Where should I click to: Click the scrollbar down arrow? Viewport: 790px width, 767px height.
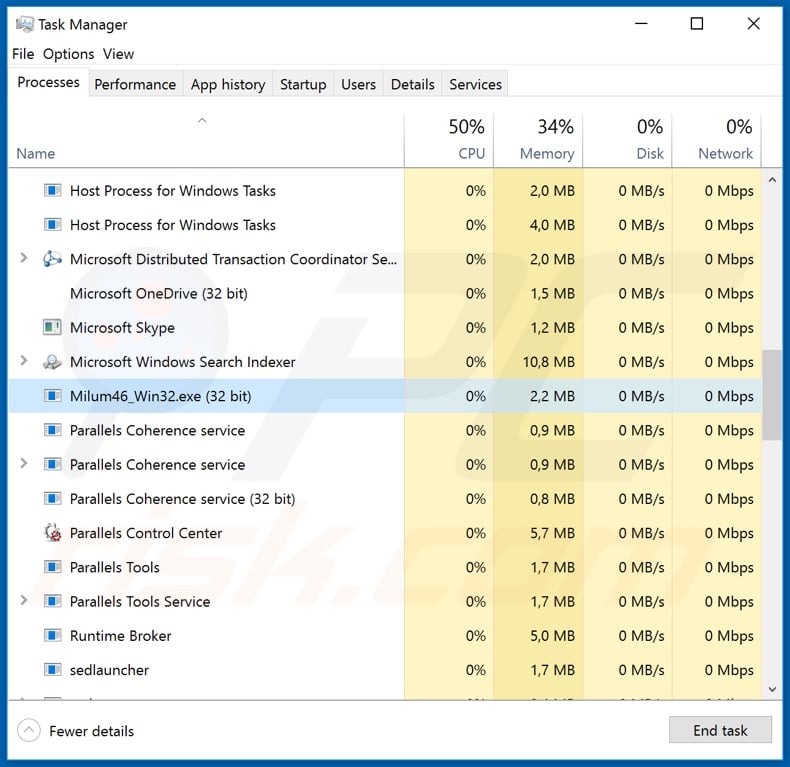coord(772,689)
